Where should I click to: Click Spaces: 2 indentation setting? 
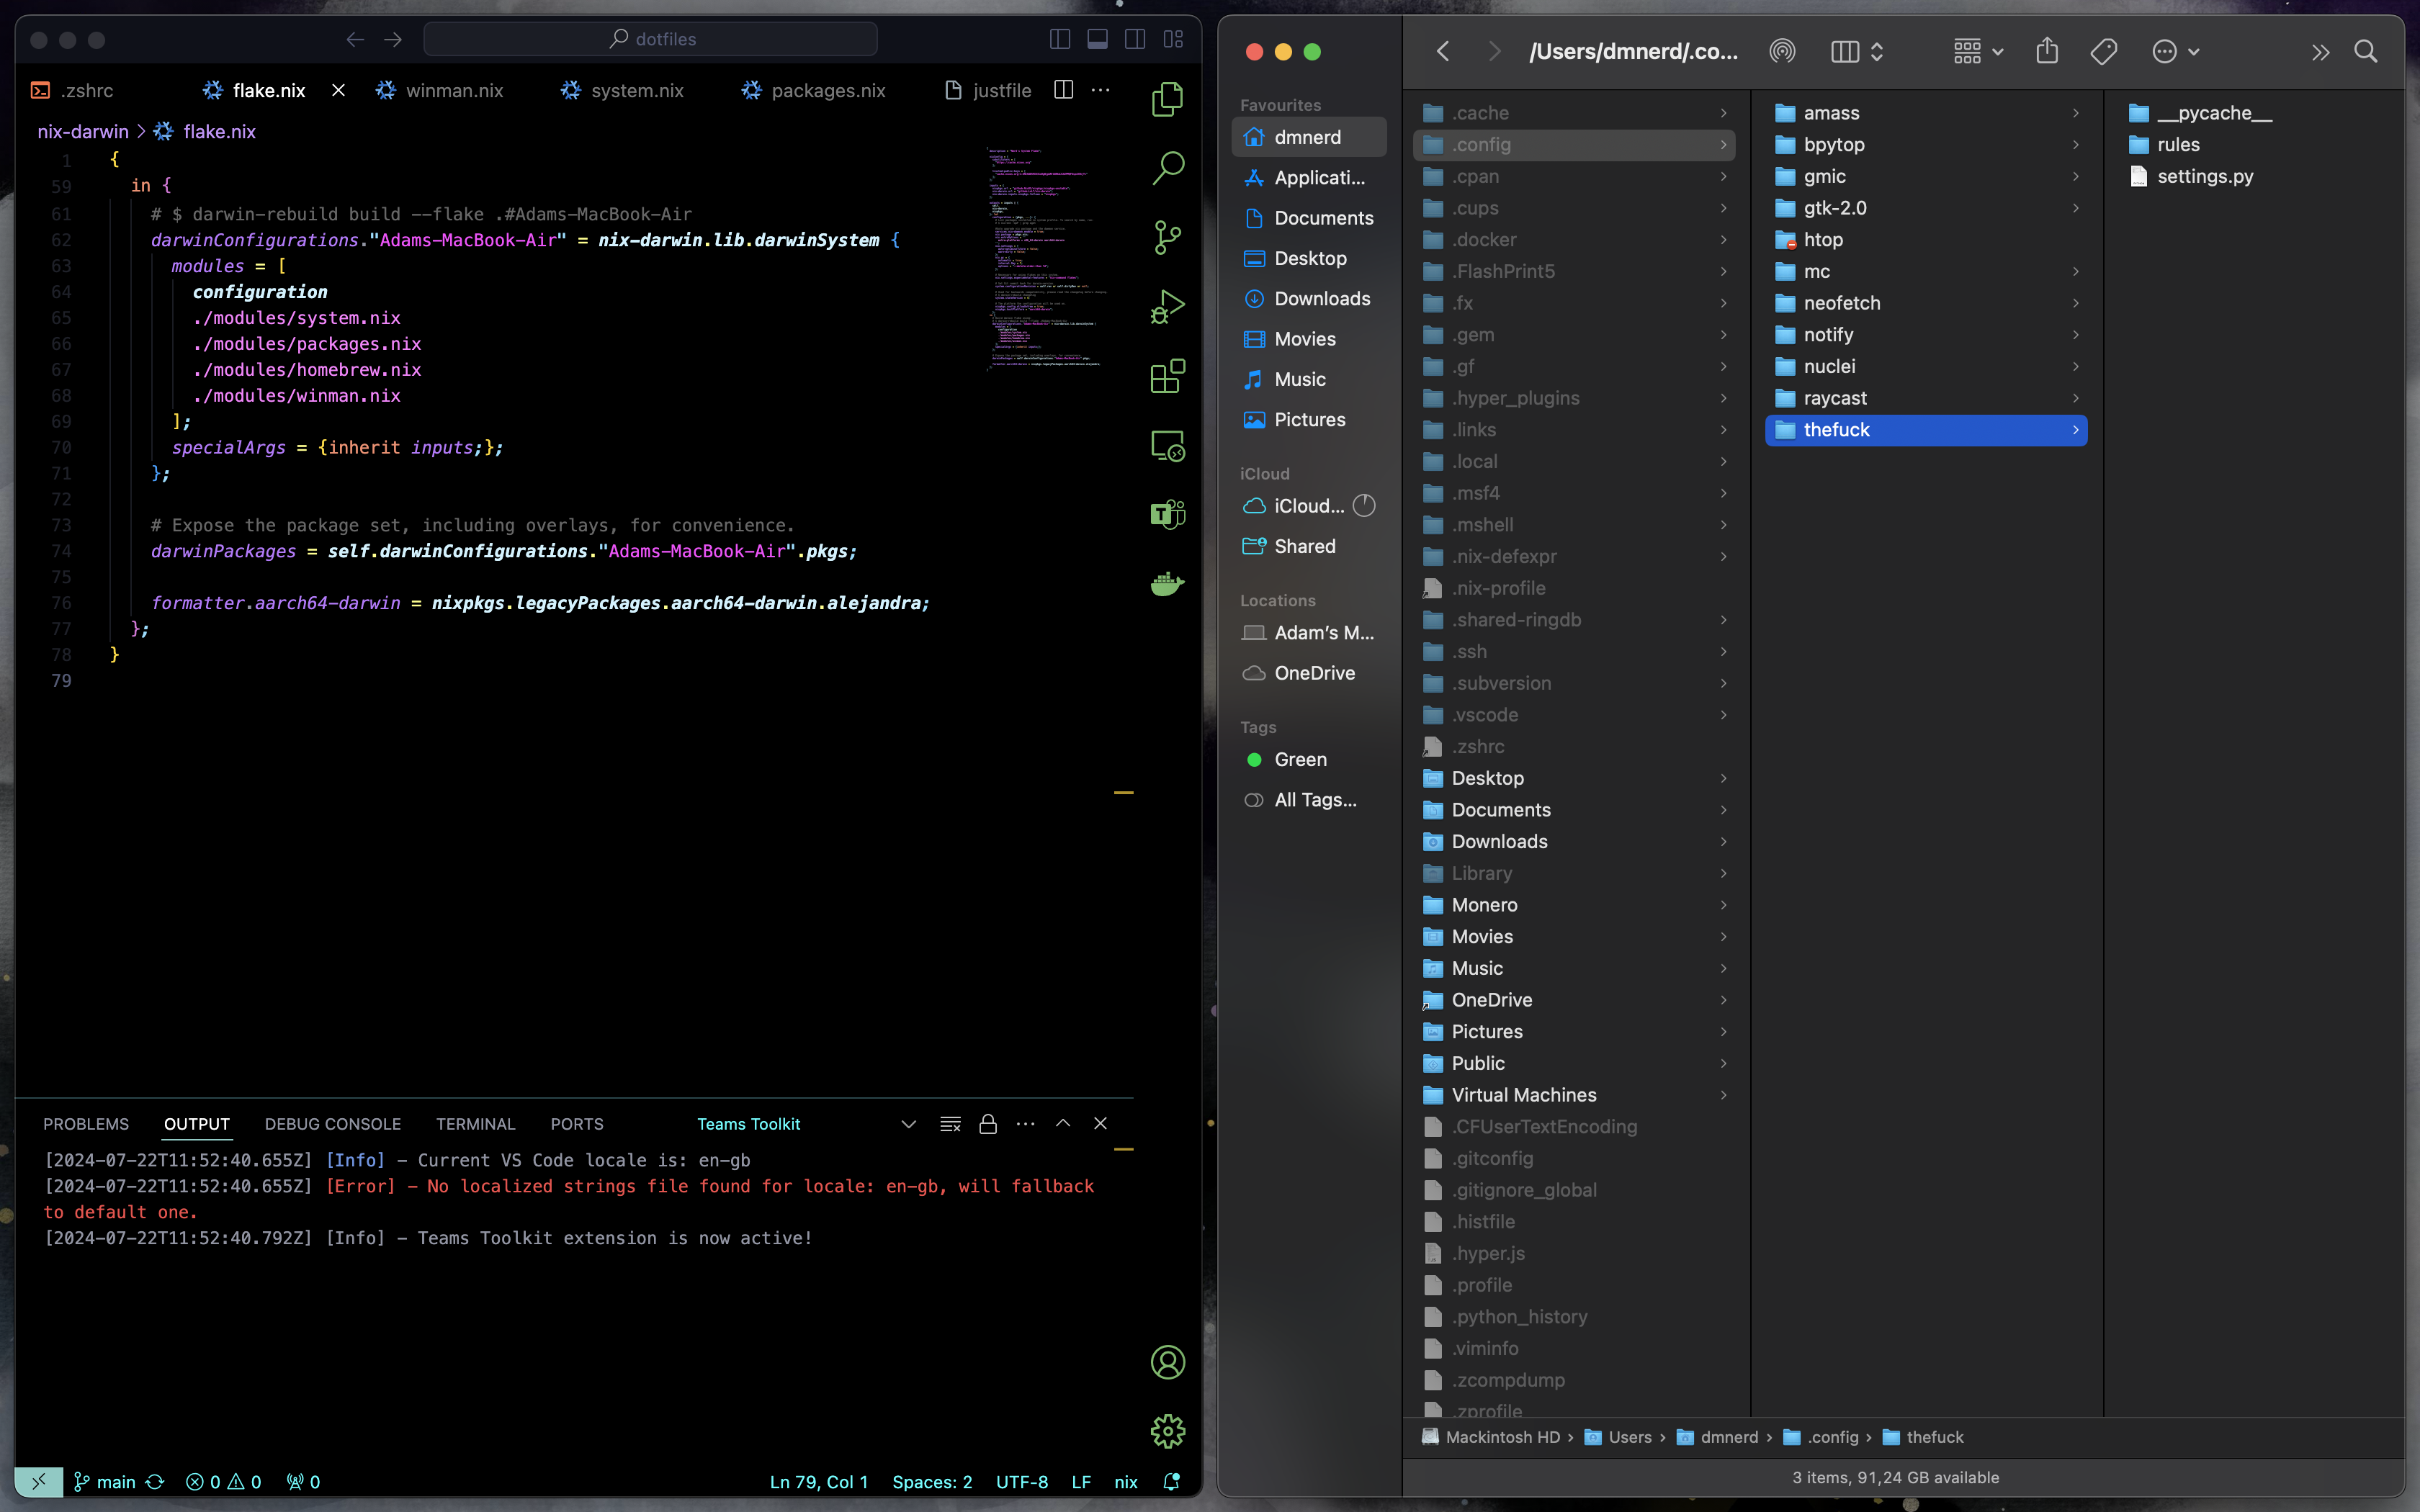tap(932, 1482)
